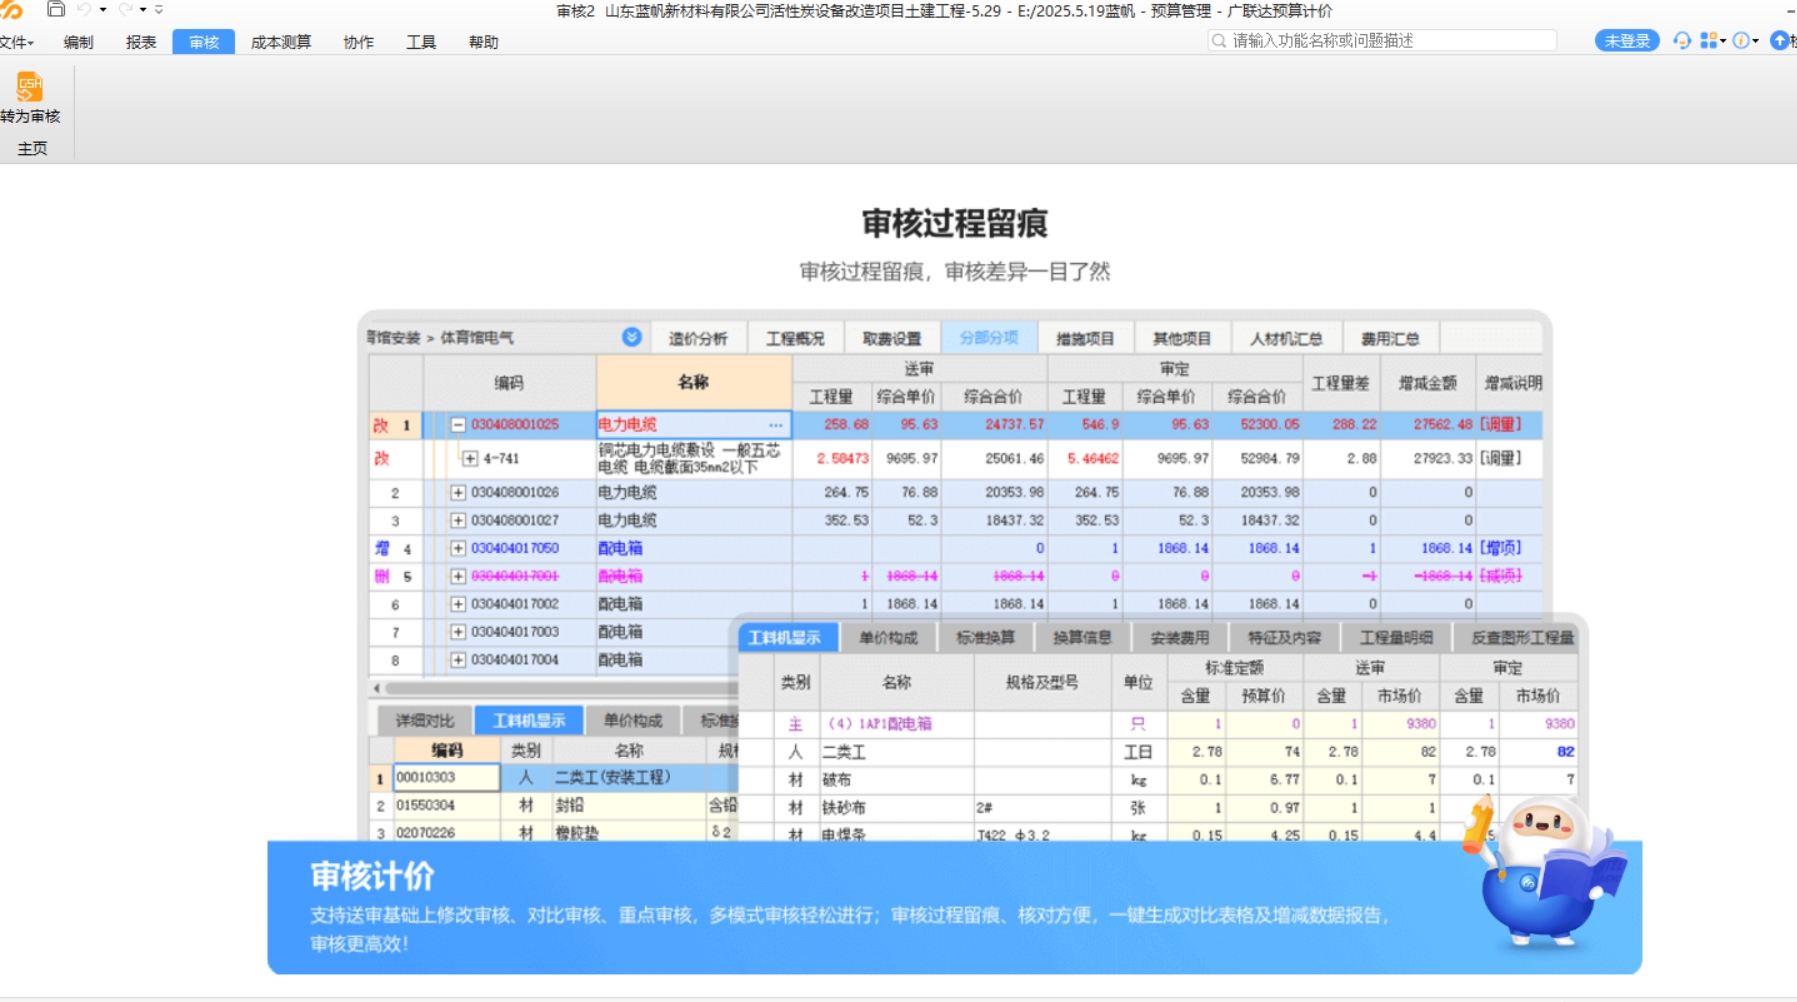Click the redo arrow icon
This screenshot has width=1797, height=1002.
(125, 9)
